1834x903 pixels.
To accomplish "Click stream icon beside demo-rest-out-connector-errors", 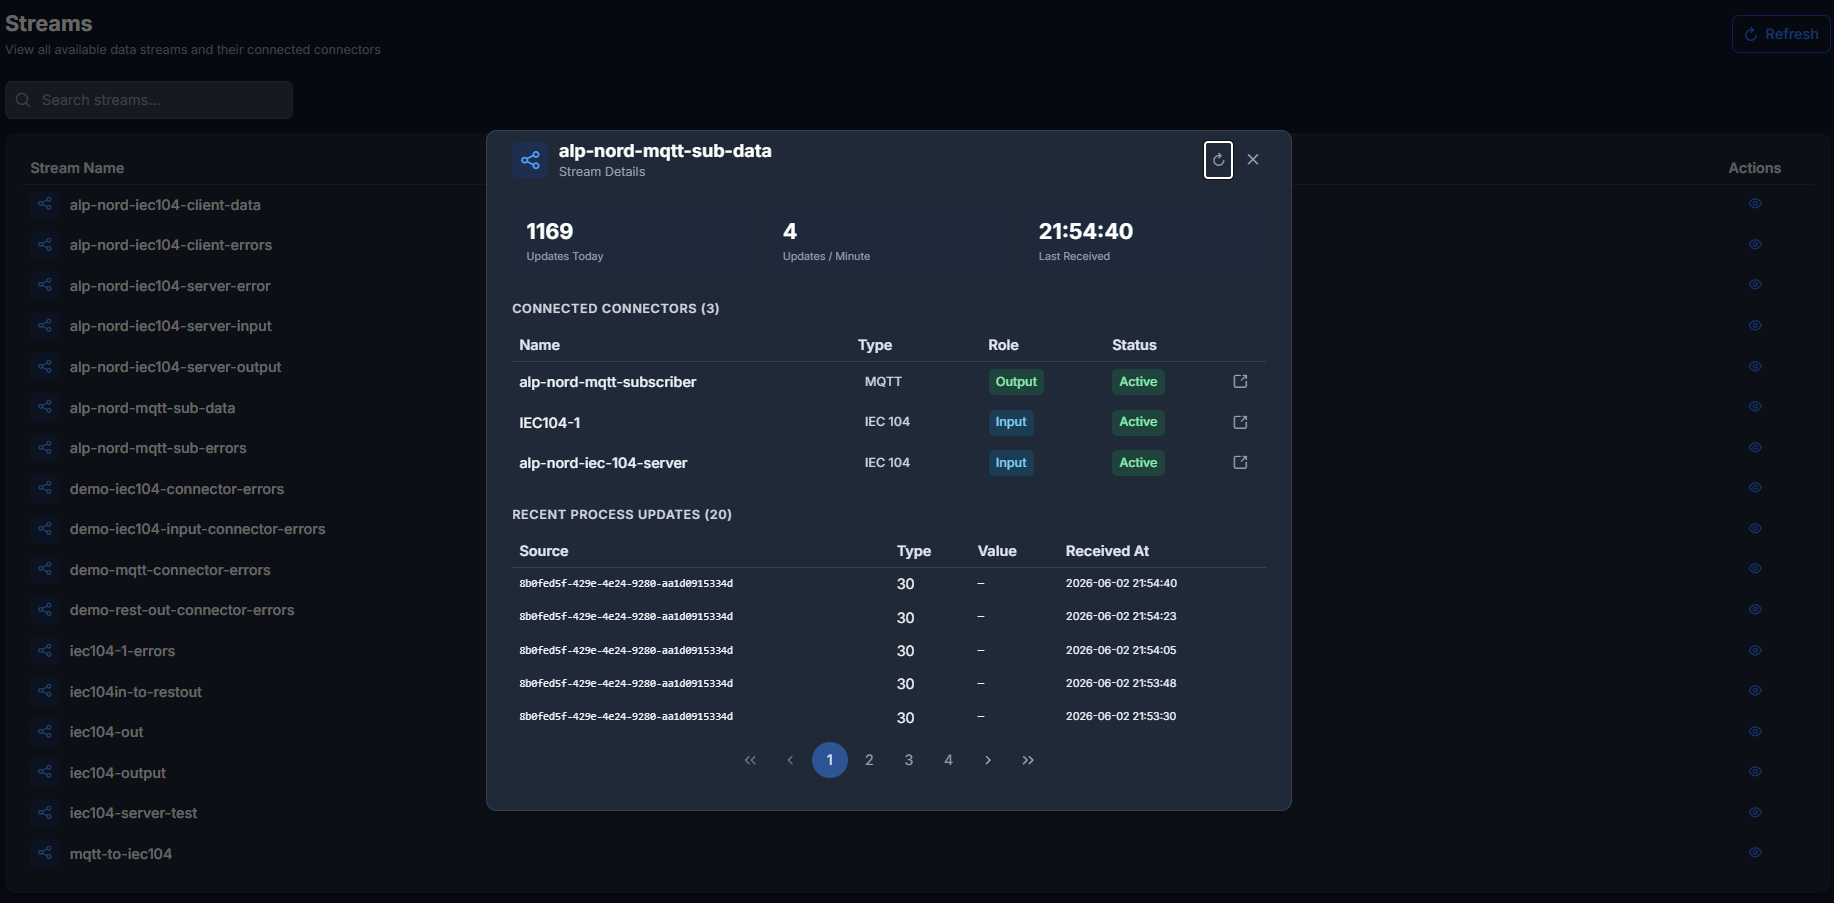I will (x=44, y=609).
